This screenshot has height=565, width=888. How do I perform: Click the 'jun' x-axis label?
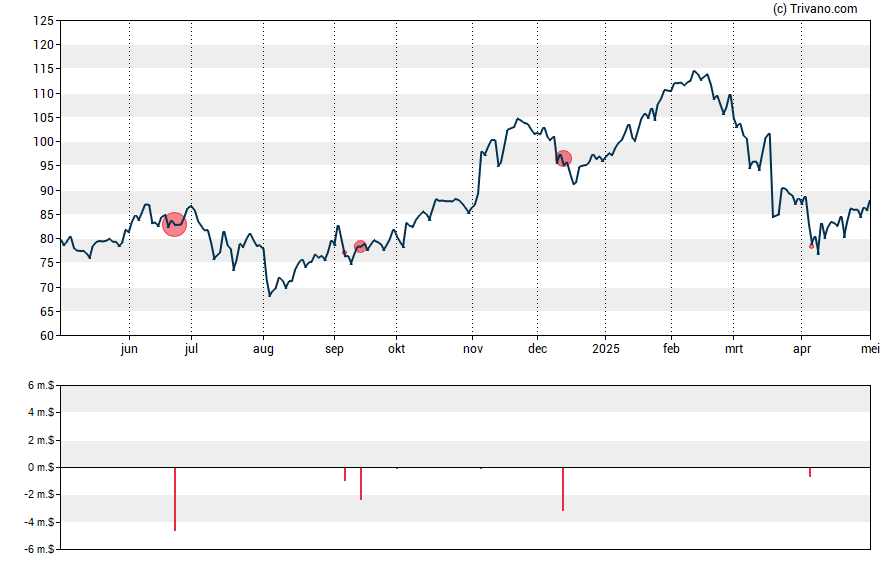[x=129, y=349]
